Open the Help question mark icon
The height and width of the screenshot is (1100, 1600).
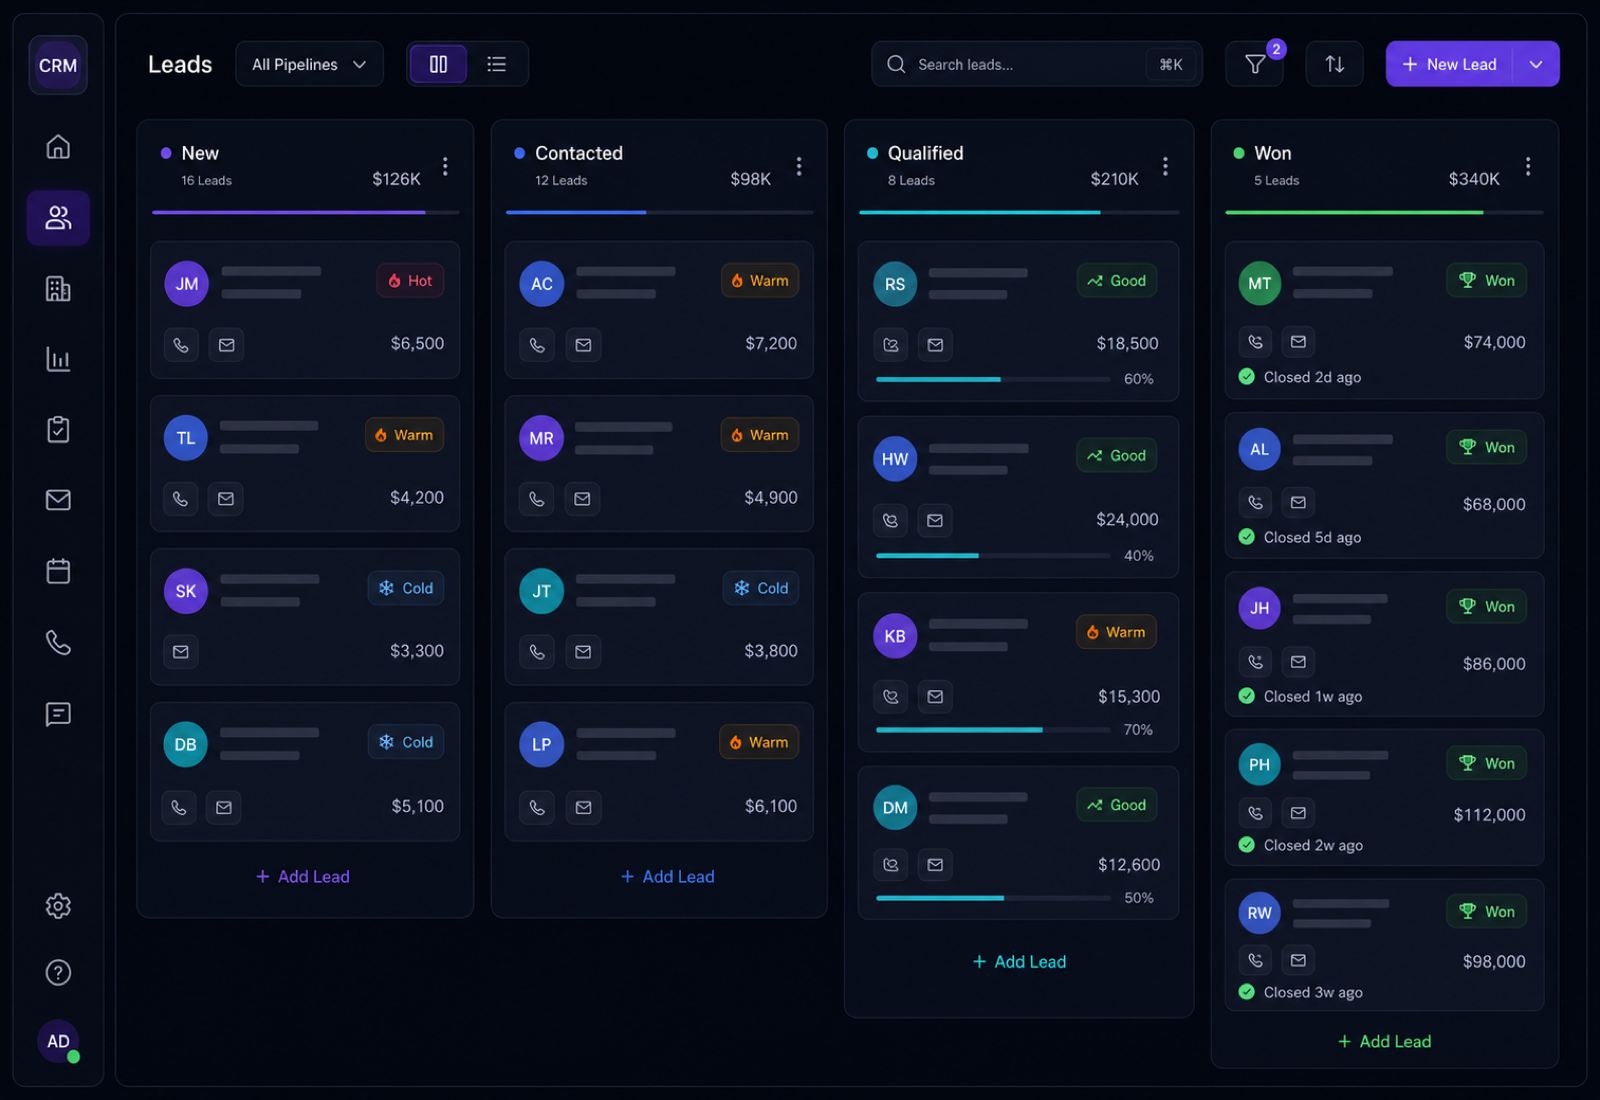tap(58, 972)
